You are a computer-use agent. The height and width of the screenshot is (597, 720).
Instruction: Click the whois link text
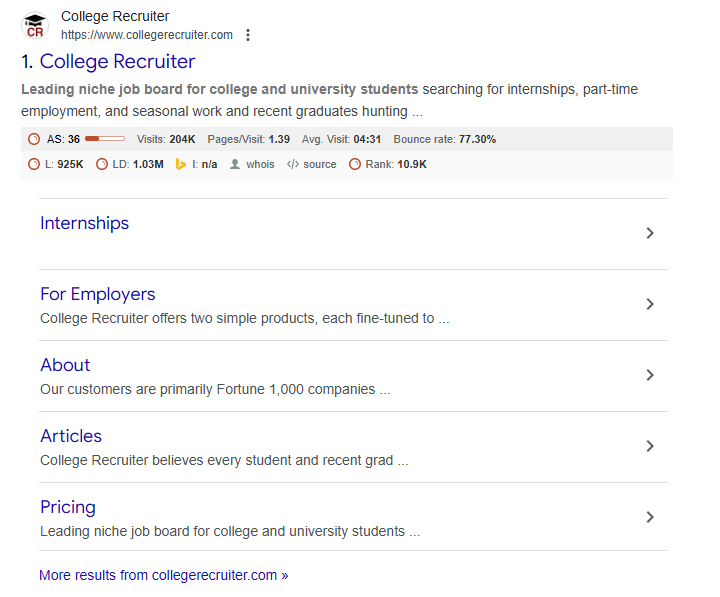pos(260,164)
